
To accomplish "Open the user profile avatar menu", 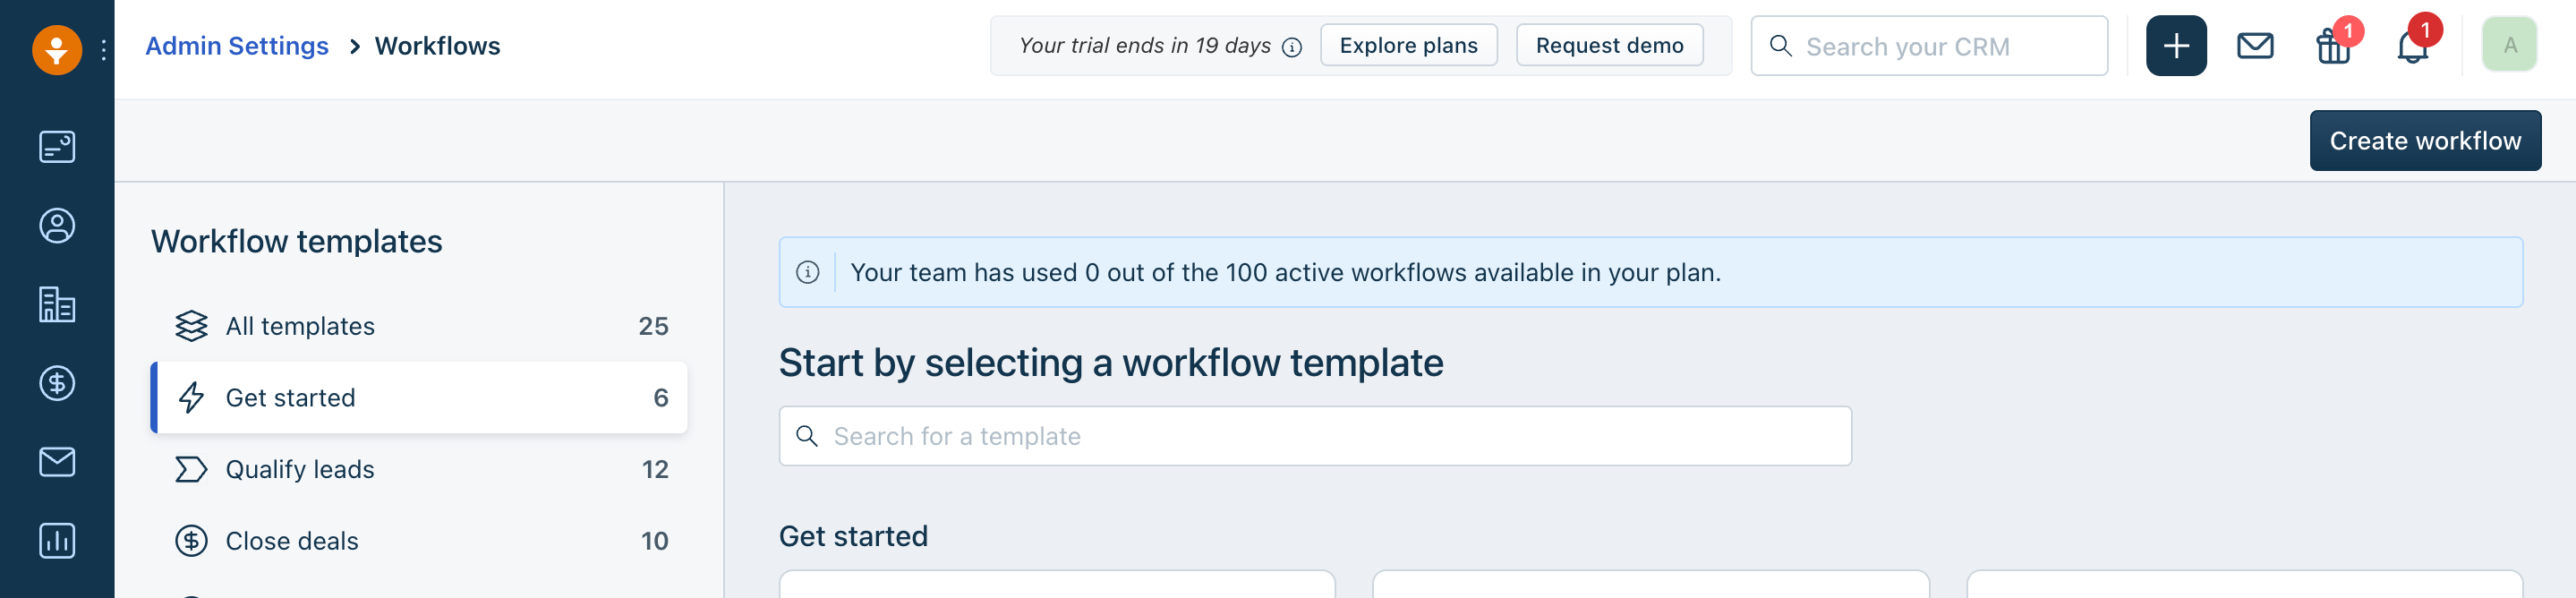I will pyautogui.click(x=2508, y=45).
